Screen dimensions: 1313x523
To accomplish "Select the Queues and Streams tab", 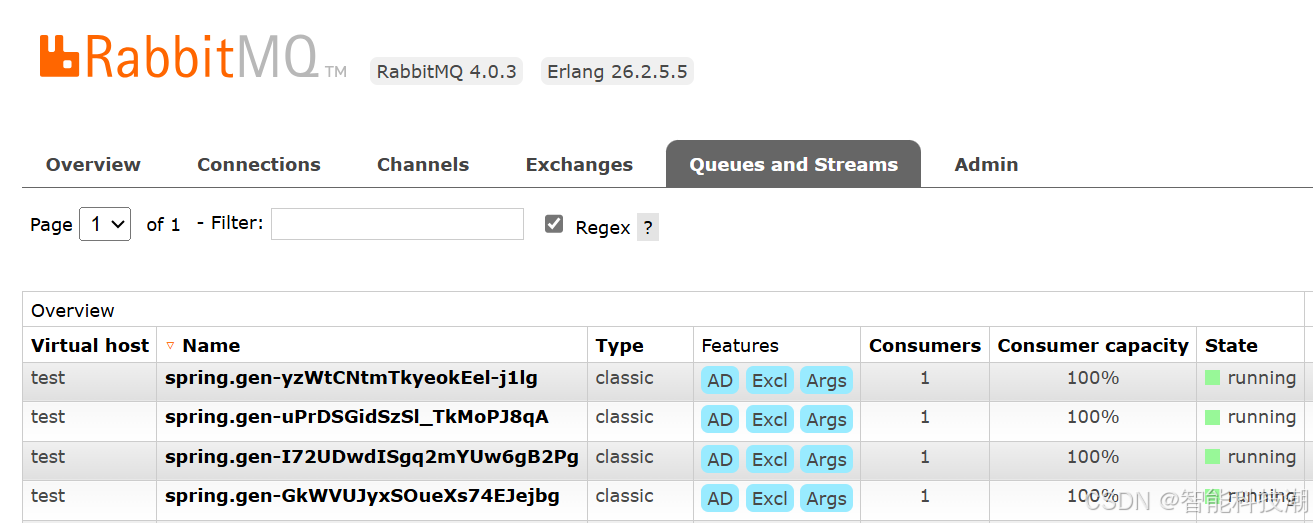I will (793, 164).
